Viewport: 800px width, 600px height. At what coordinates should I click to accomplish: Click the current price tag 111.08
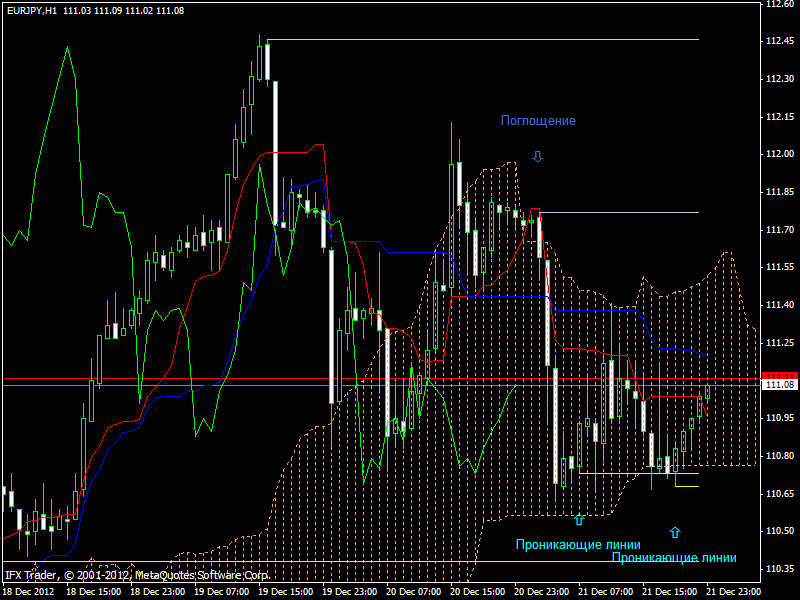(778, 385)
